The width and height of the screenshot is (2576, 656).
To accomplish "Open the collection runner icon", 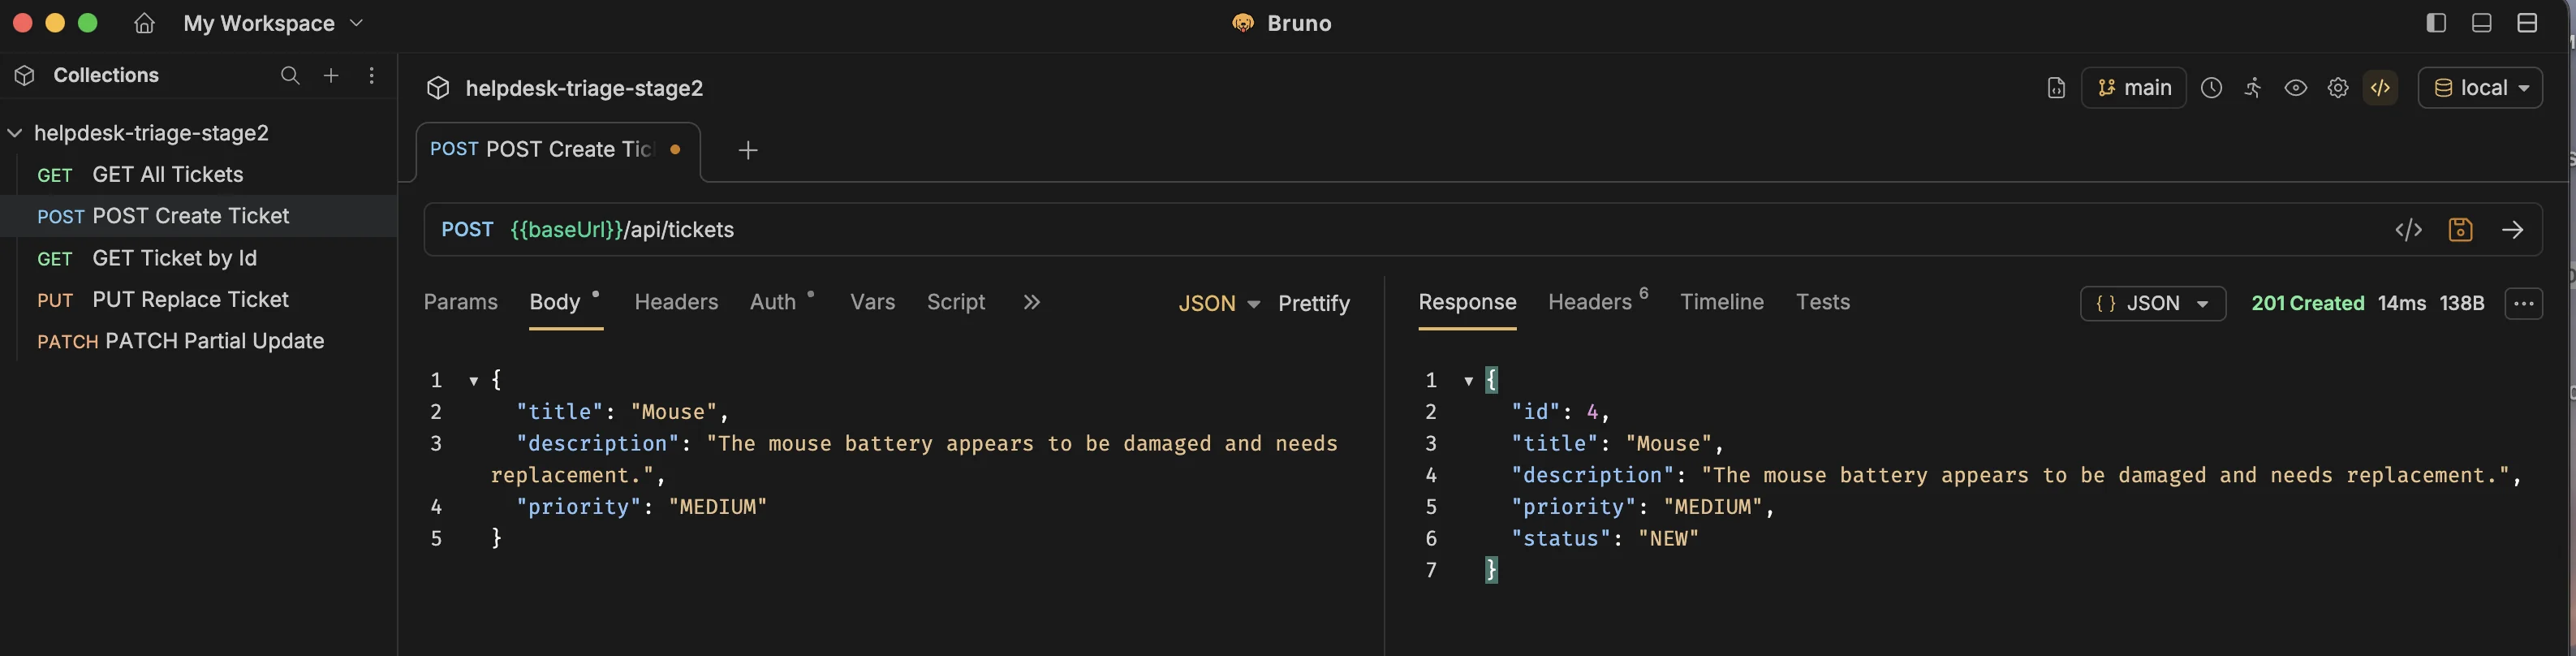I will pos(2253,88).
